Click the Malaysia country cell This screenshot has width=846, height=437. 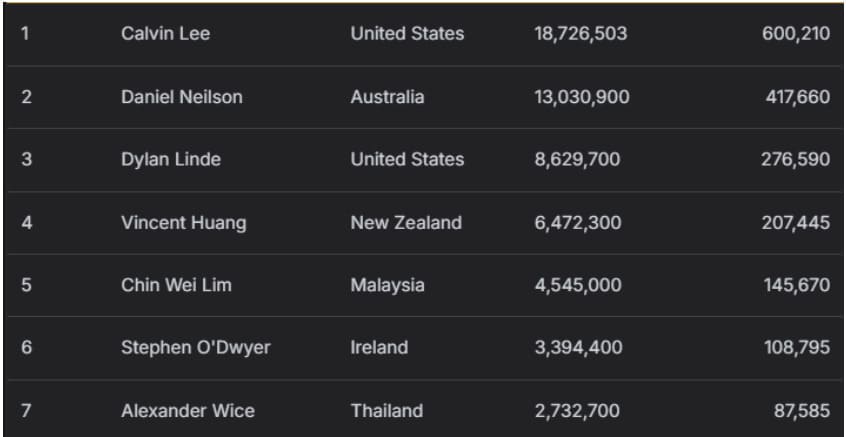coord(387,285)
